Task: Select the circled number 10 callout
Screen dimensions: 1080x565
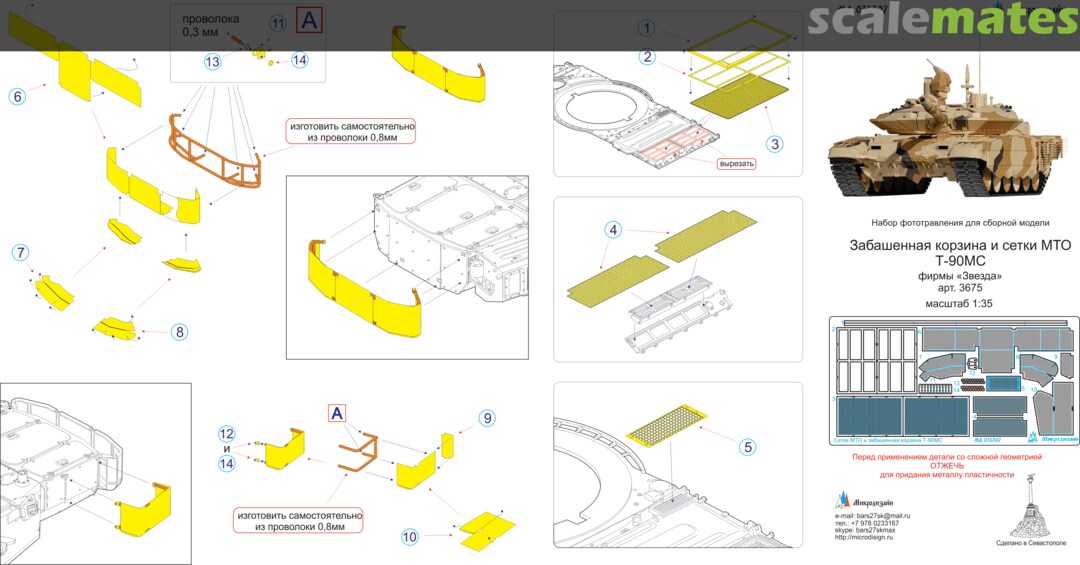Action: tap(408, 537)
